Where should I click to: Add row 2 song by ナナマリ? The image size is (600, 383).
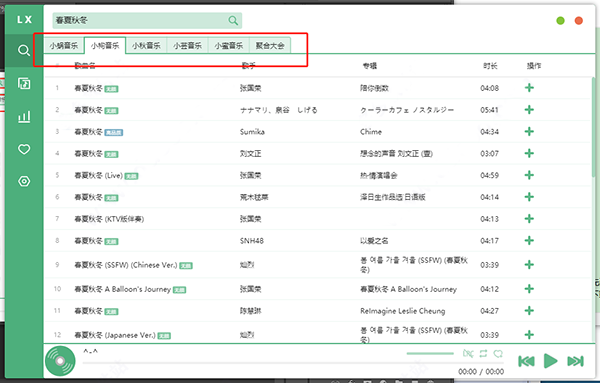529,110
